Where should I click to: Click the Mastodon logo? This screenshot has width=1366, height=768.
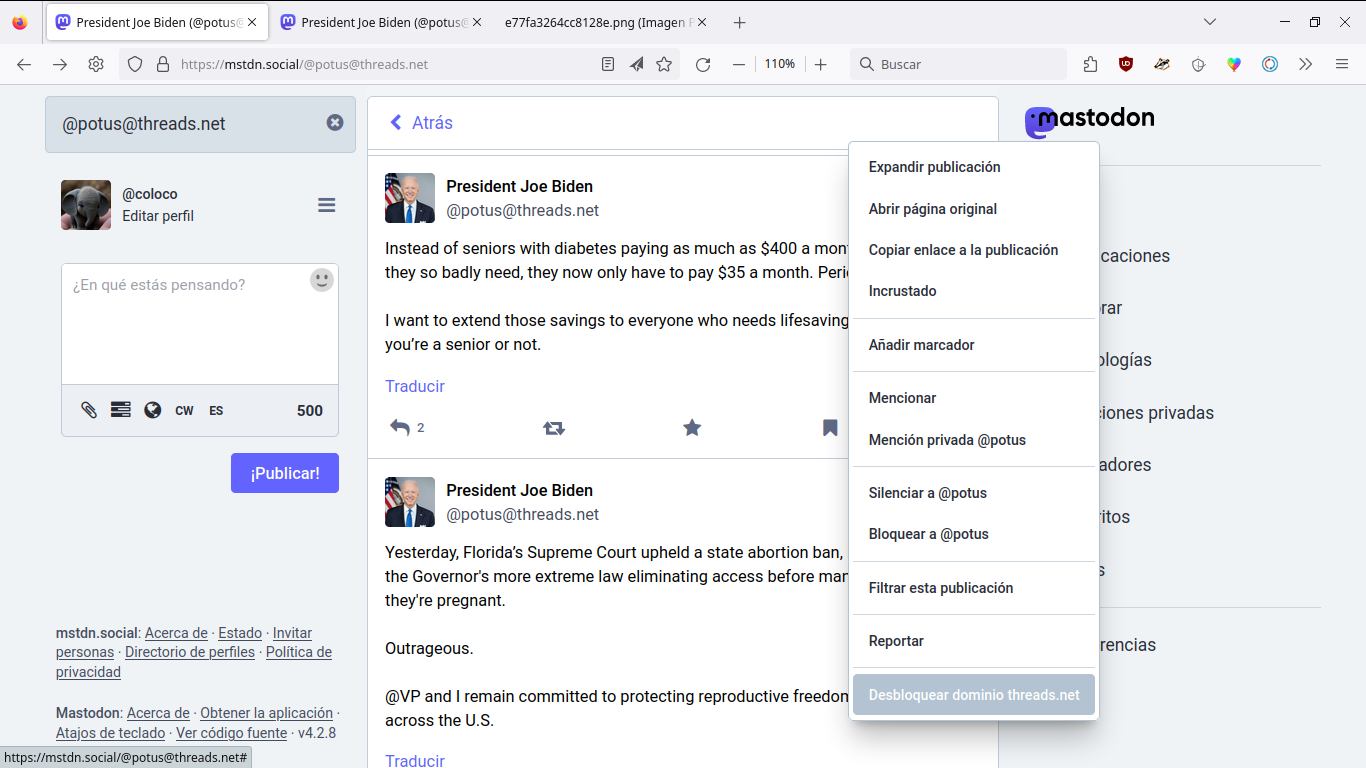(x=1089, y=120)
